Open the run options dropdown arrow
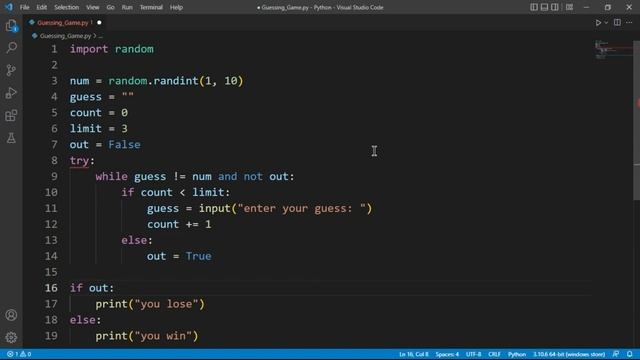Image resolution: width=640 pixels, height=360 pixels. point(606,23)
